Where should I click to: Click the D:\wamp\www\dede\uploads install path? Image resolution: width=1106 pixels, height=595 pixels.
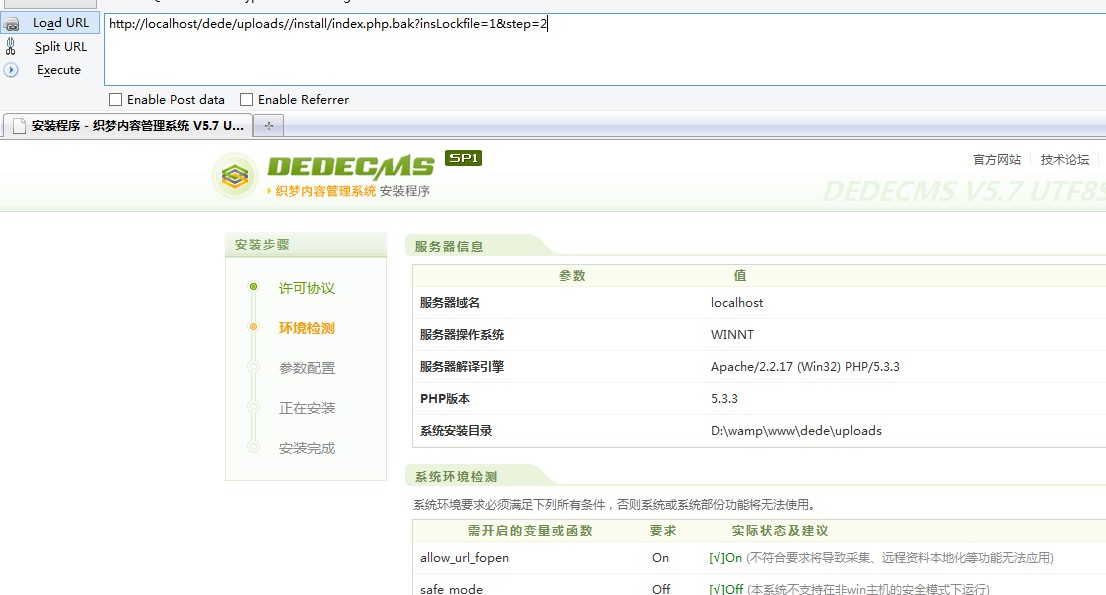pyautogui.click(x=796, y=431)
